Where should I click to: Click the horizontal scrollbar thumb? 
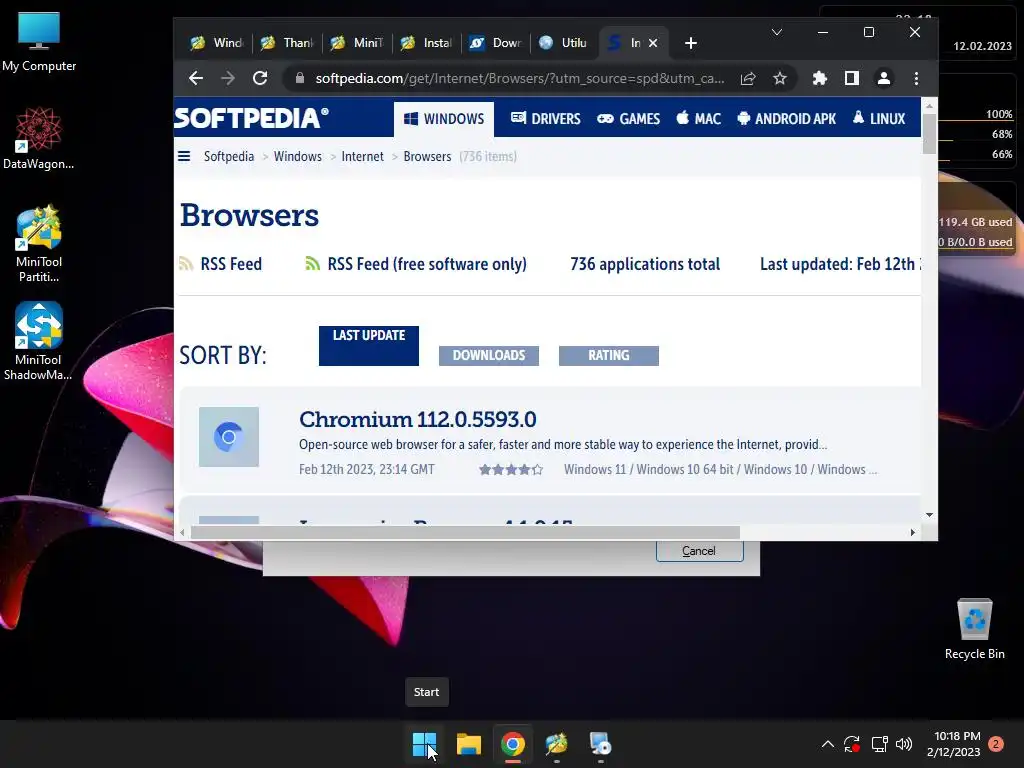point(465,533)
